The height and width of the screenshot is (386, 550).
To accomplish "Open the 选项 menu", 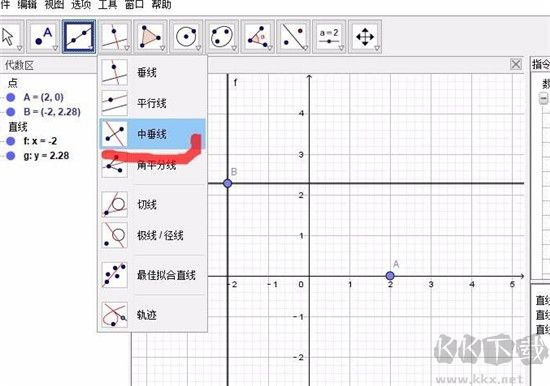I will pos(81,4).
